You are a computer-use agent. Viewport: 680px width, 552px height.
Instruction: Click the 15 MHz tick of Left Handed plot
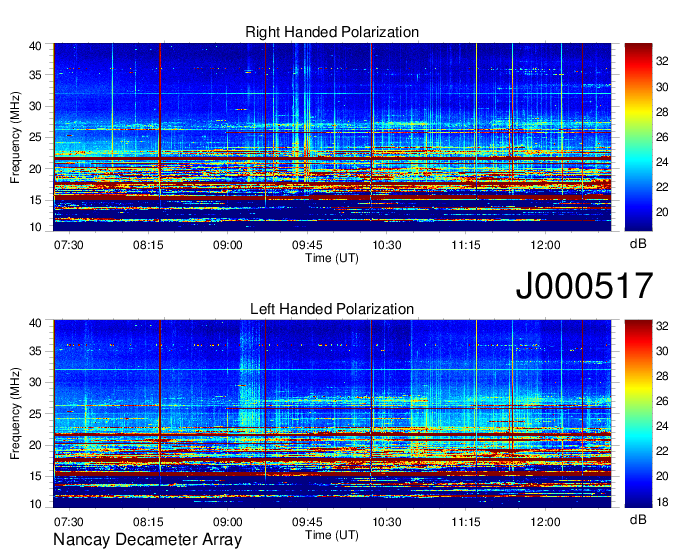point(36,476)
